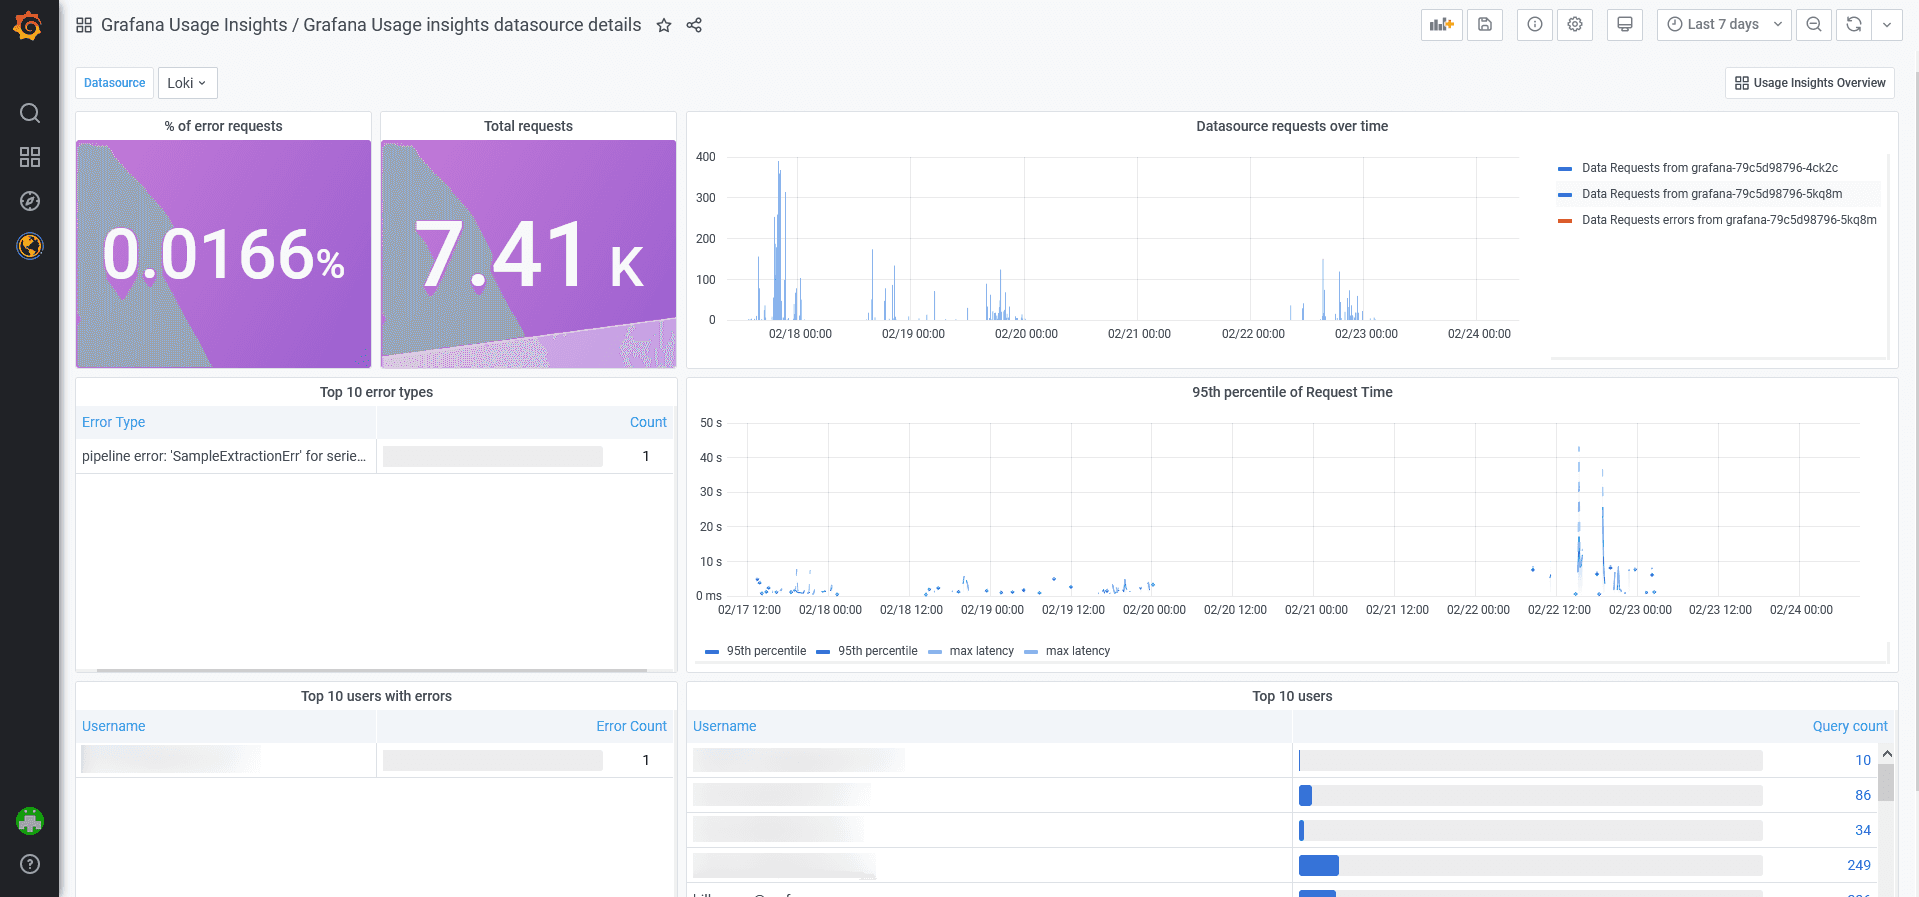Sort Username column in users with errors

point(114,726)
